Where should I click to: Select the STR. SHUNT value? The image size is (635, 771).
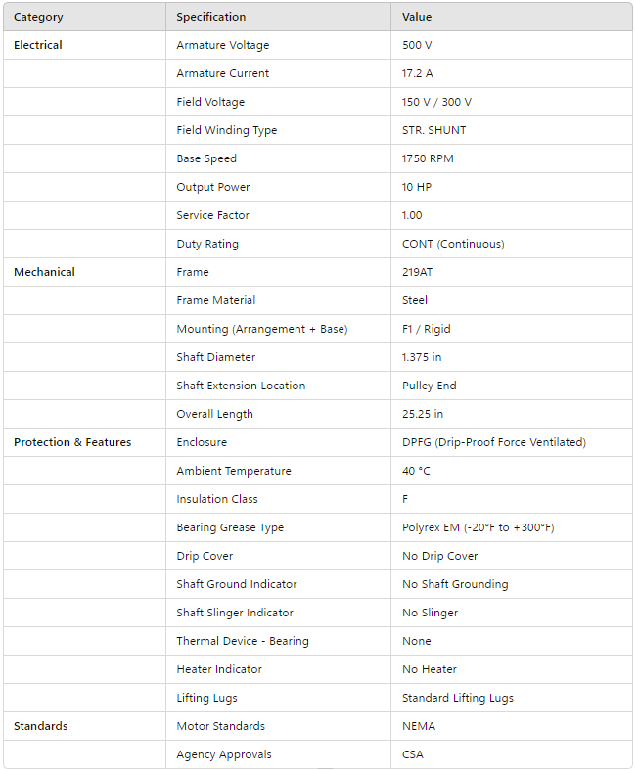coord(434,130)
